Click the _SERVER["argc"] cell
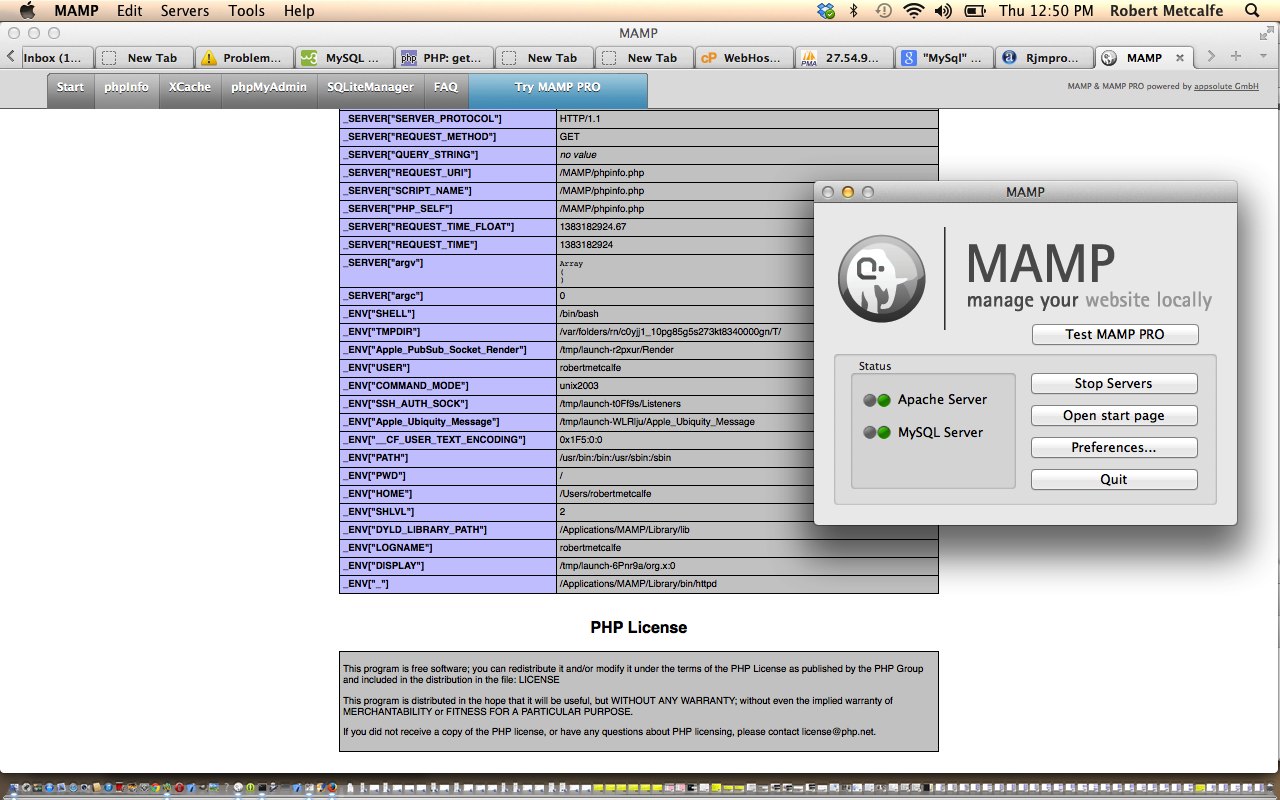1280x800 pixels. click(448, 296)
